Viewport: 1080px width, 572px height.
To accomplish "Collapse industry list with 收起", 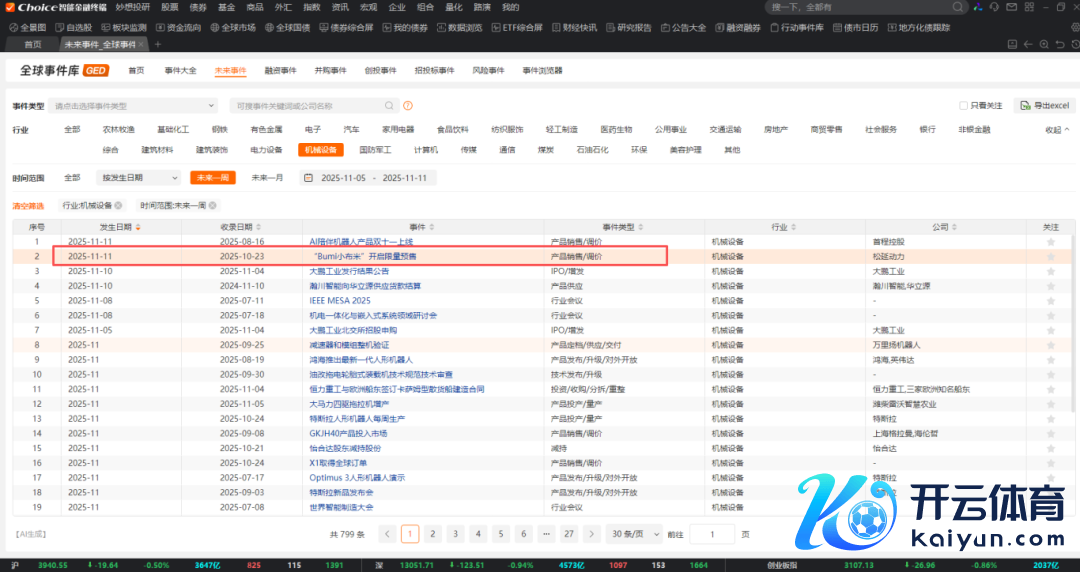I will [1056, 129].
